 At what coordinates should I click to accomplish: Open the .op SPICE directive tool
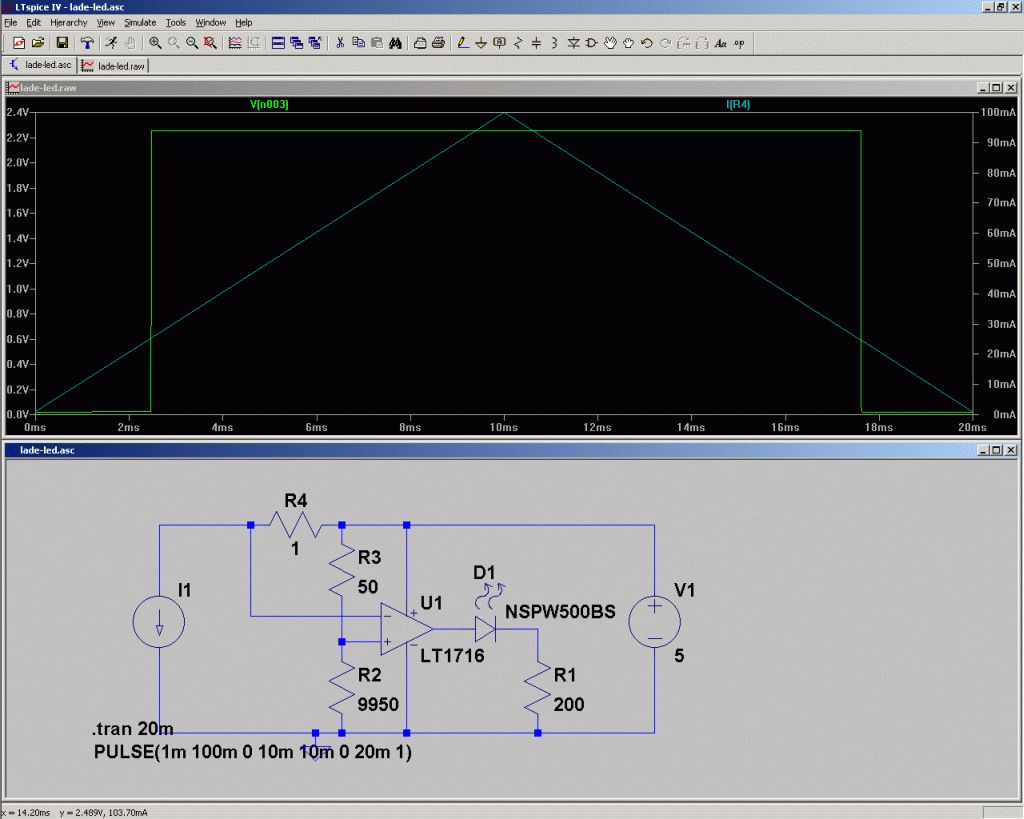739,43
